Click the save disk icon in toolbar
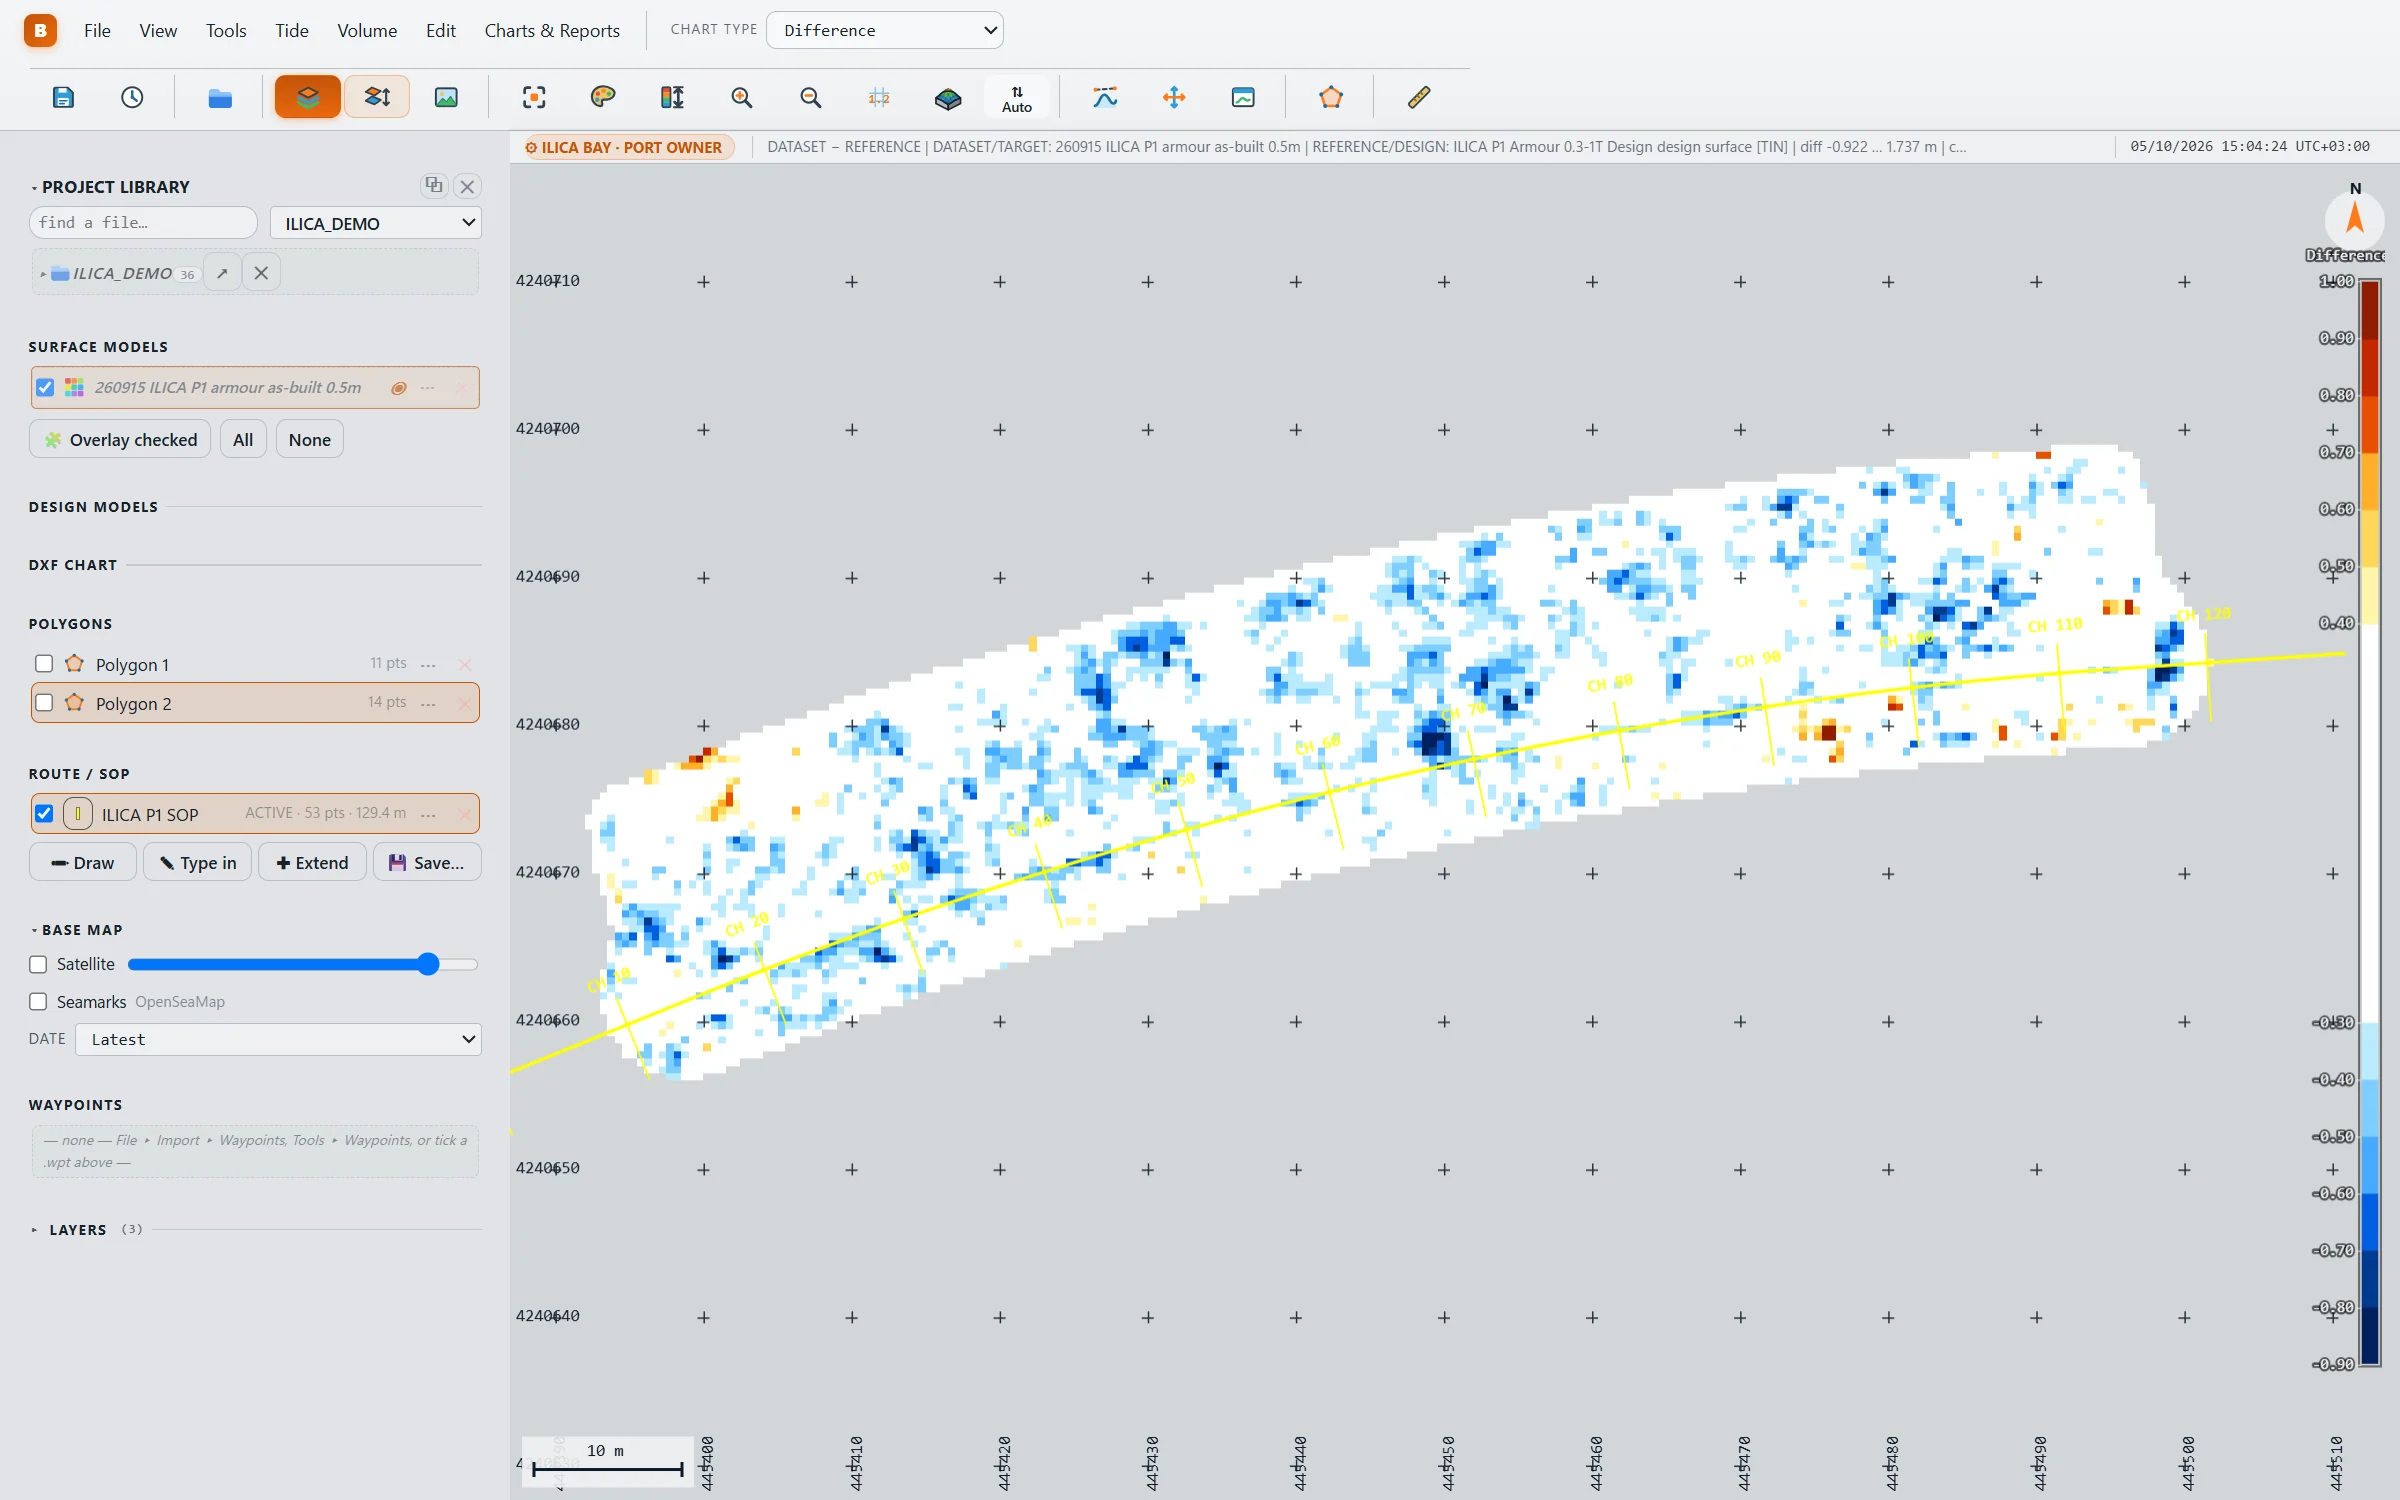The image size is (2400, 1500). [63, 97]
